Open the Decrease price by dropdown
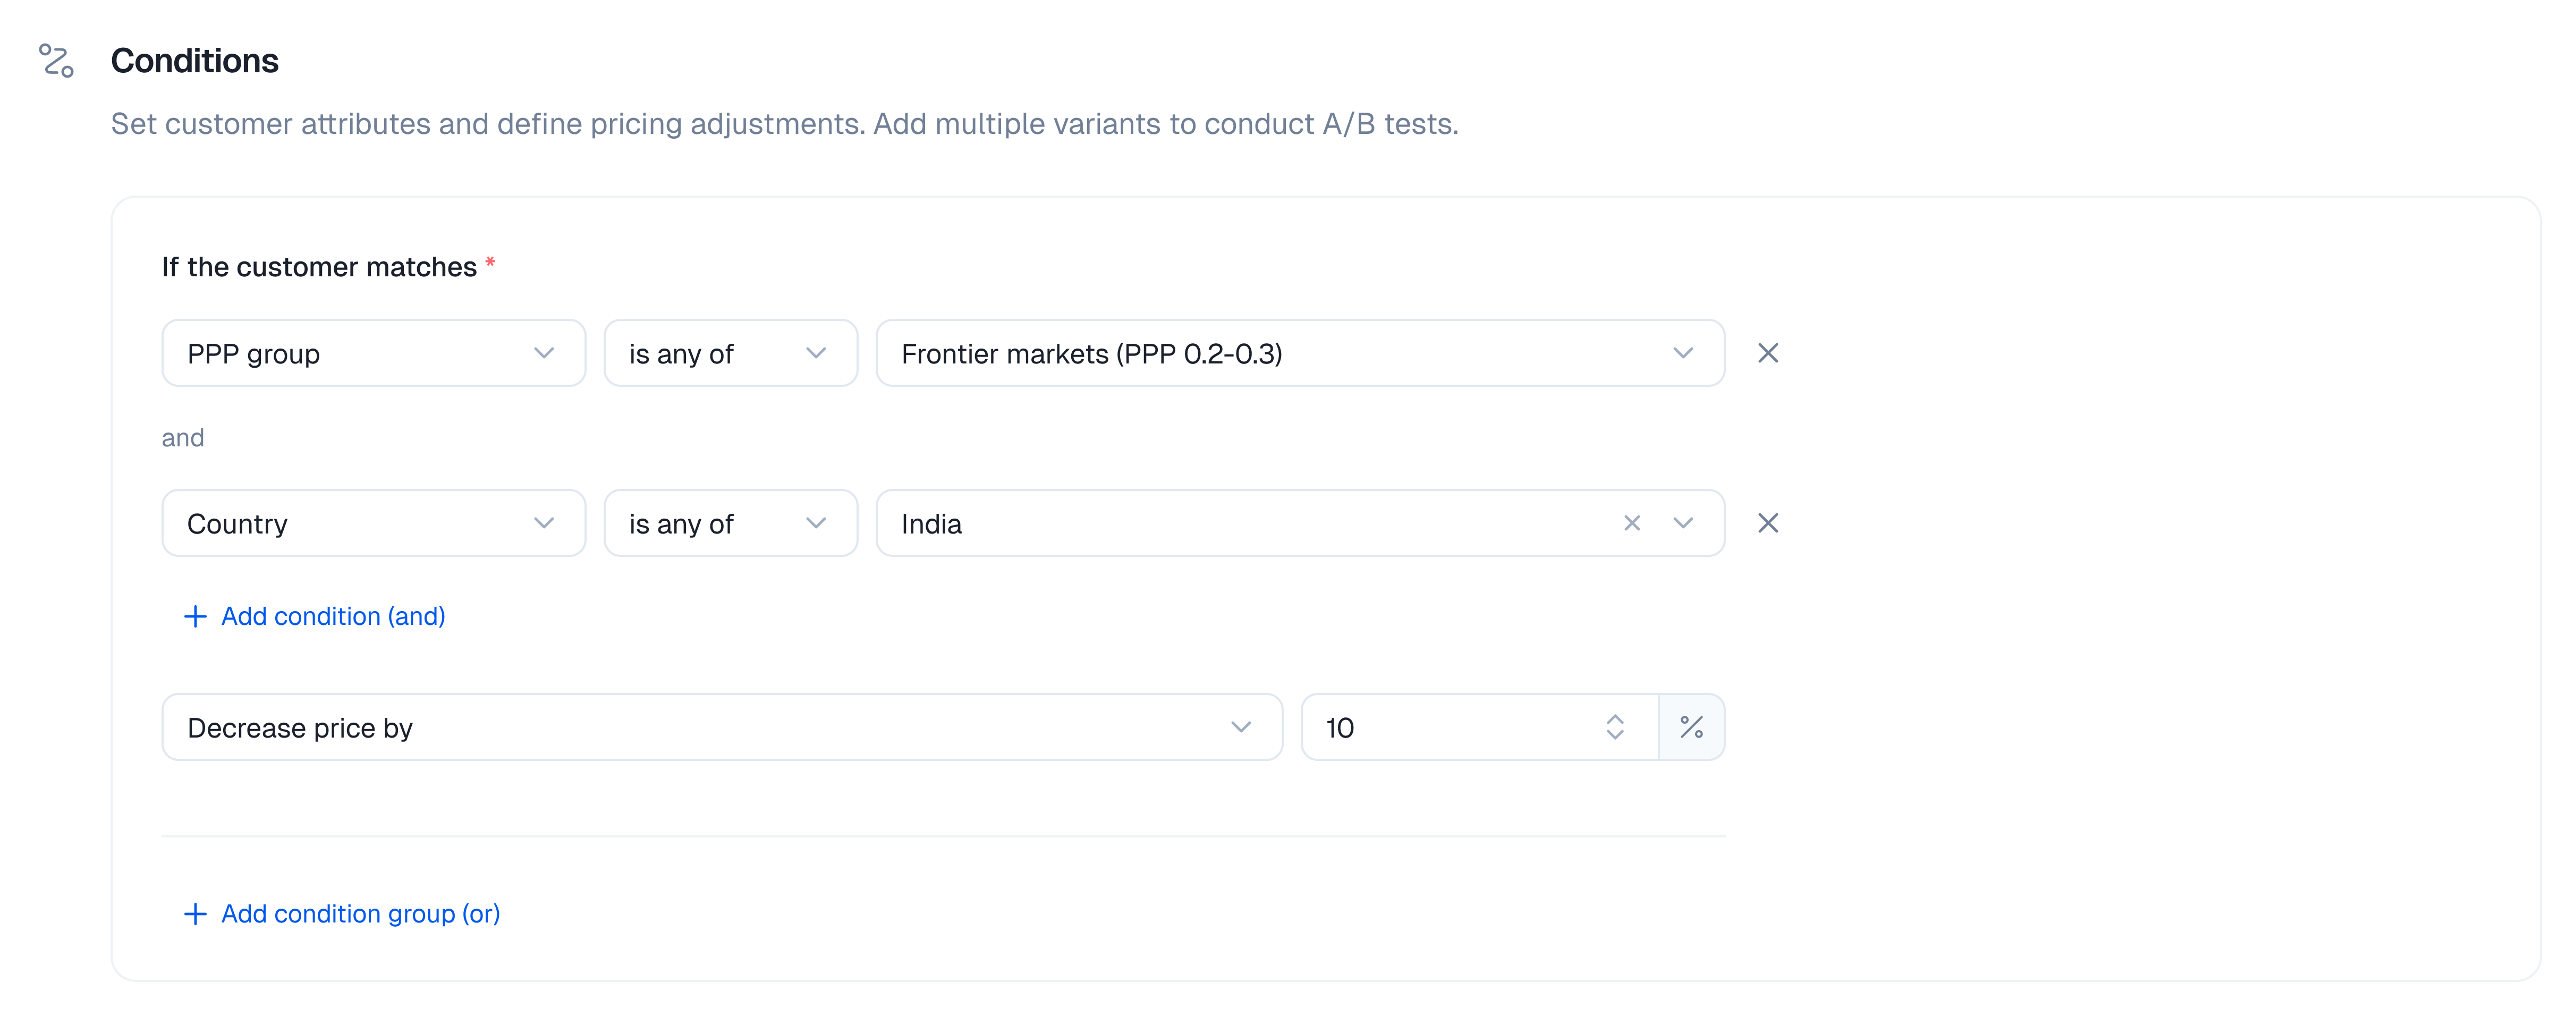The height and width of the screenshot is (1016, 2576). tap(721, 727)
